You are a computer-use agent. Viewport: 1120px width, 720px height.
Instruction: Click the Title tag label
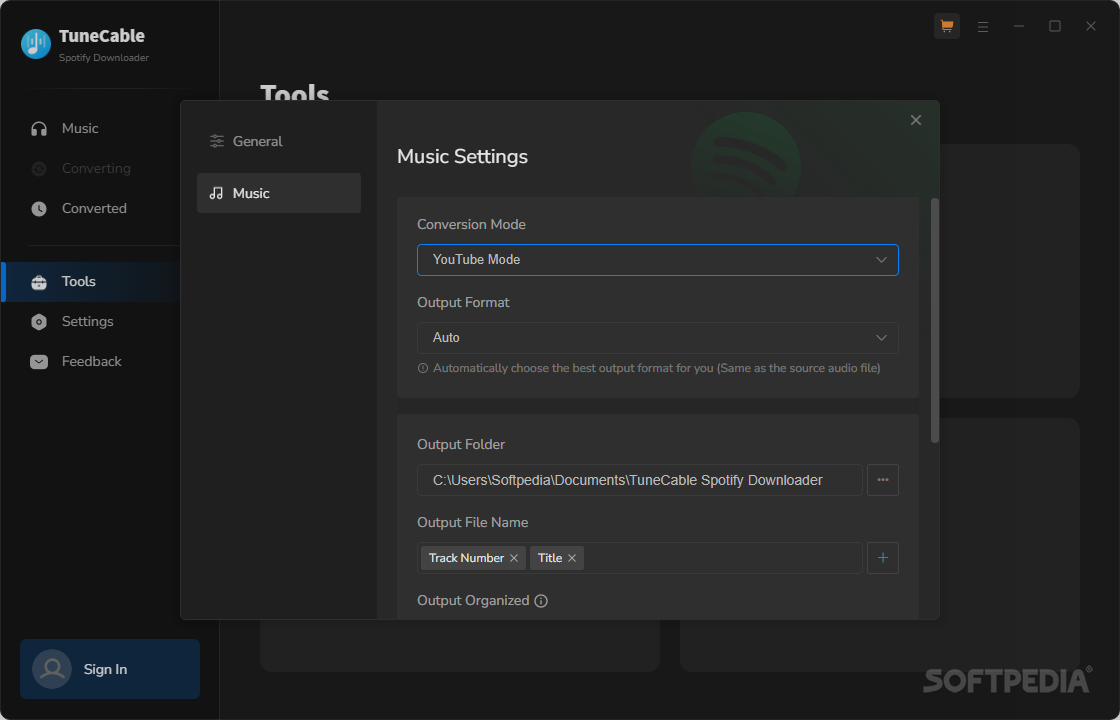click(550, 558)
